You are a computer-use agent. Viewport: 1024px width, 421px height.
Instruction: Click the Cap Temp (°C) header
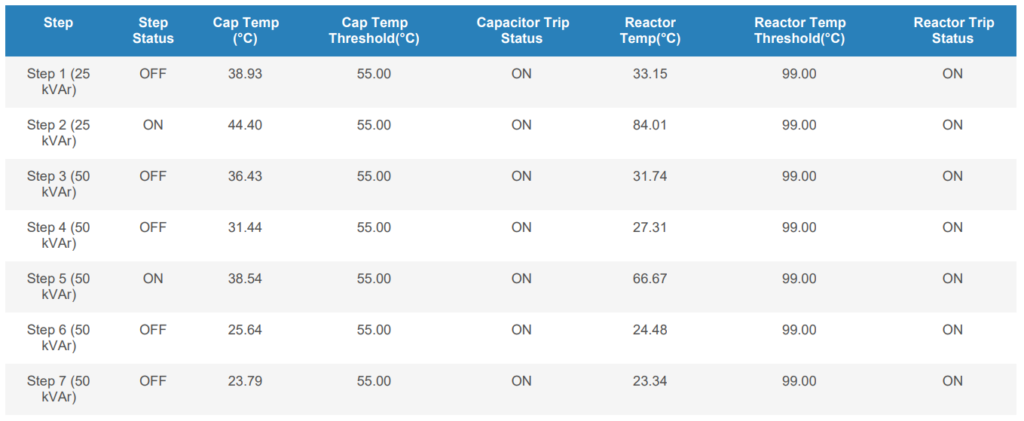pyautogui.click(x=246, y=31)
